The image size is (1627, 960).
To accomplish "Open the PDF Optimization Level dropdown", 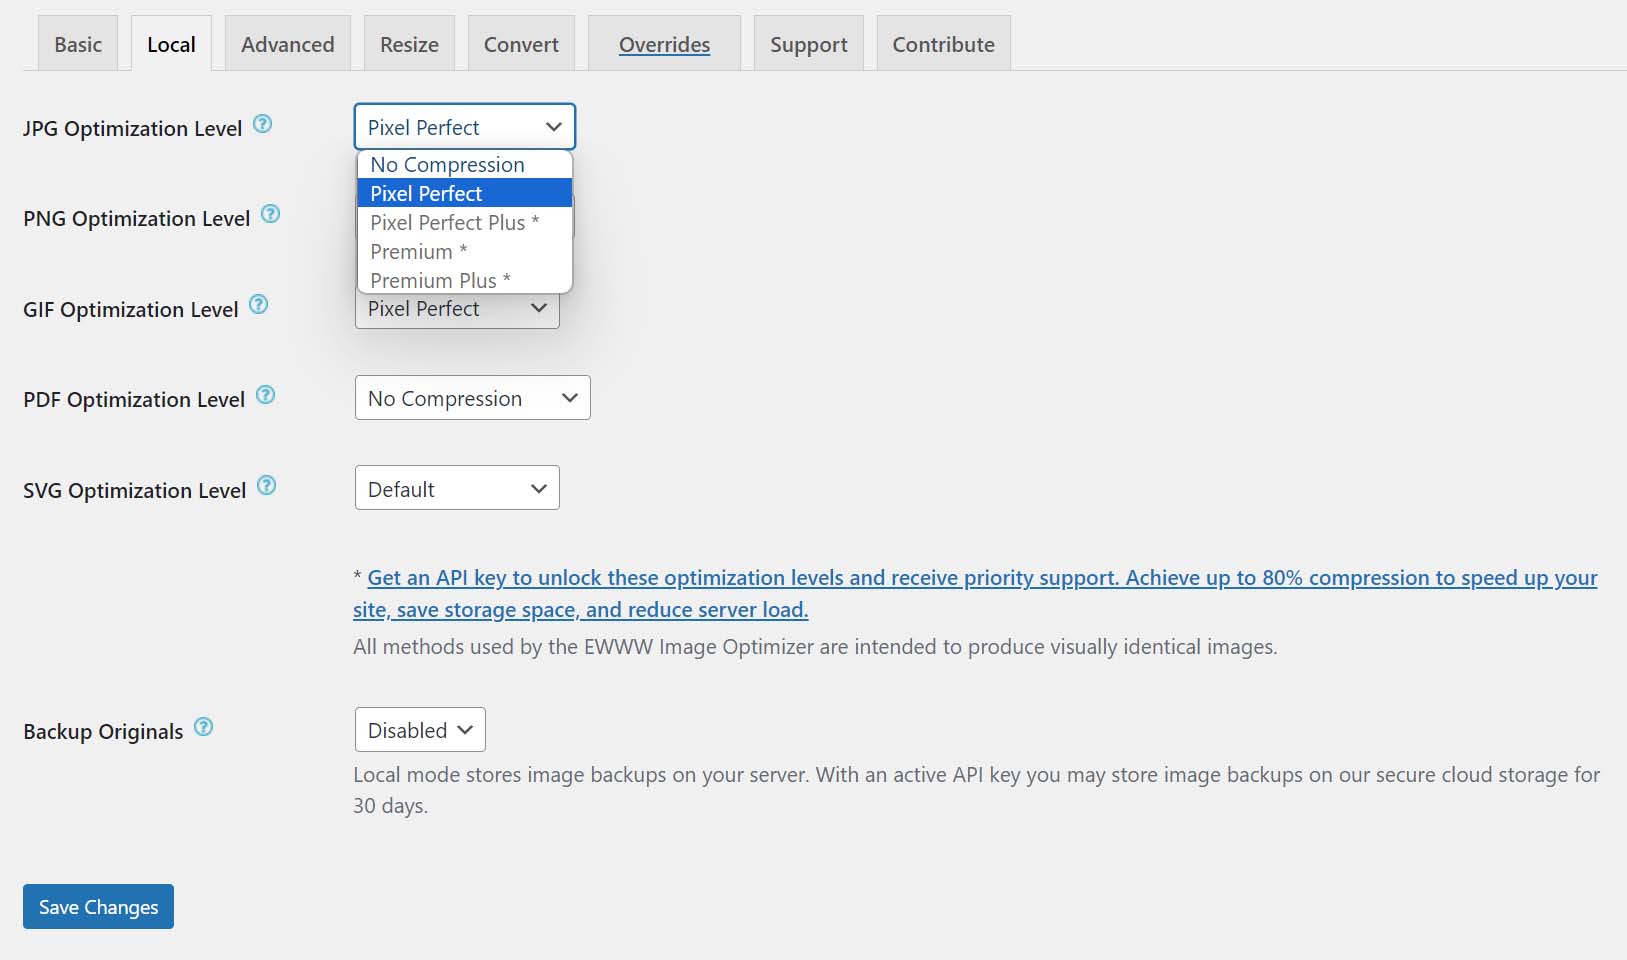I will [x=471, y=397].
